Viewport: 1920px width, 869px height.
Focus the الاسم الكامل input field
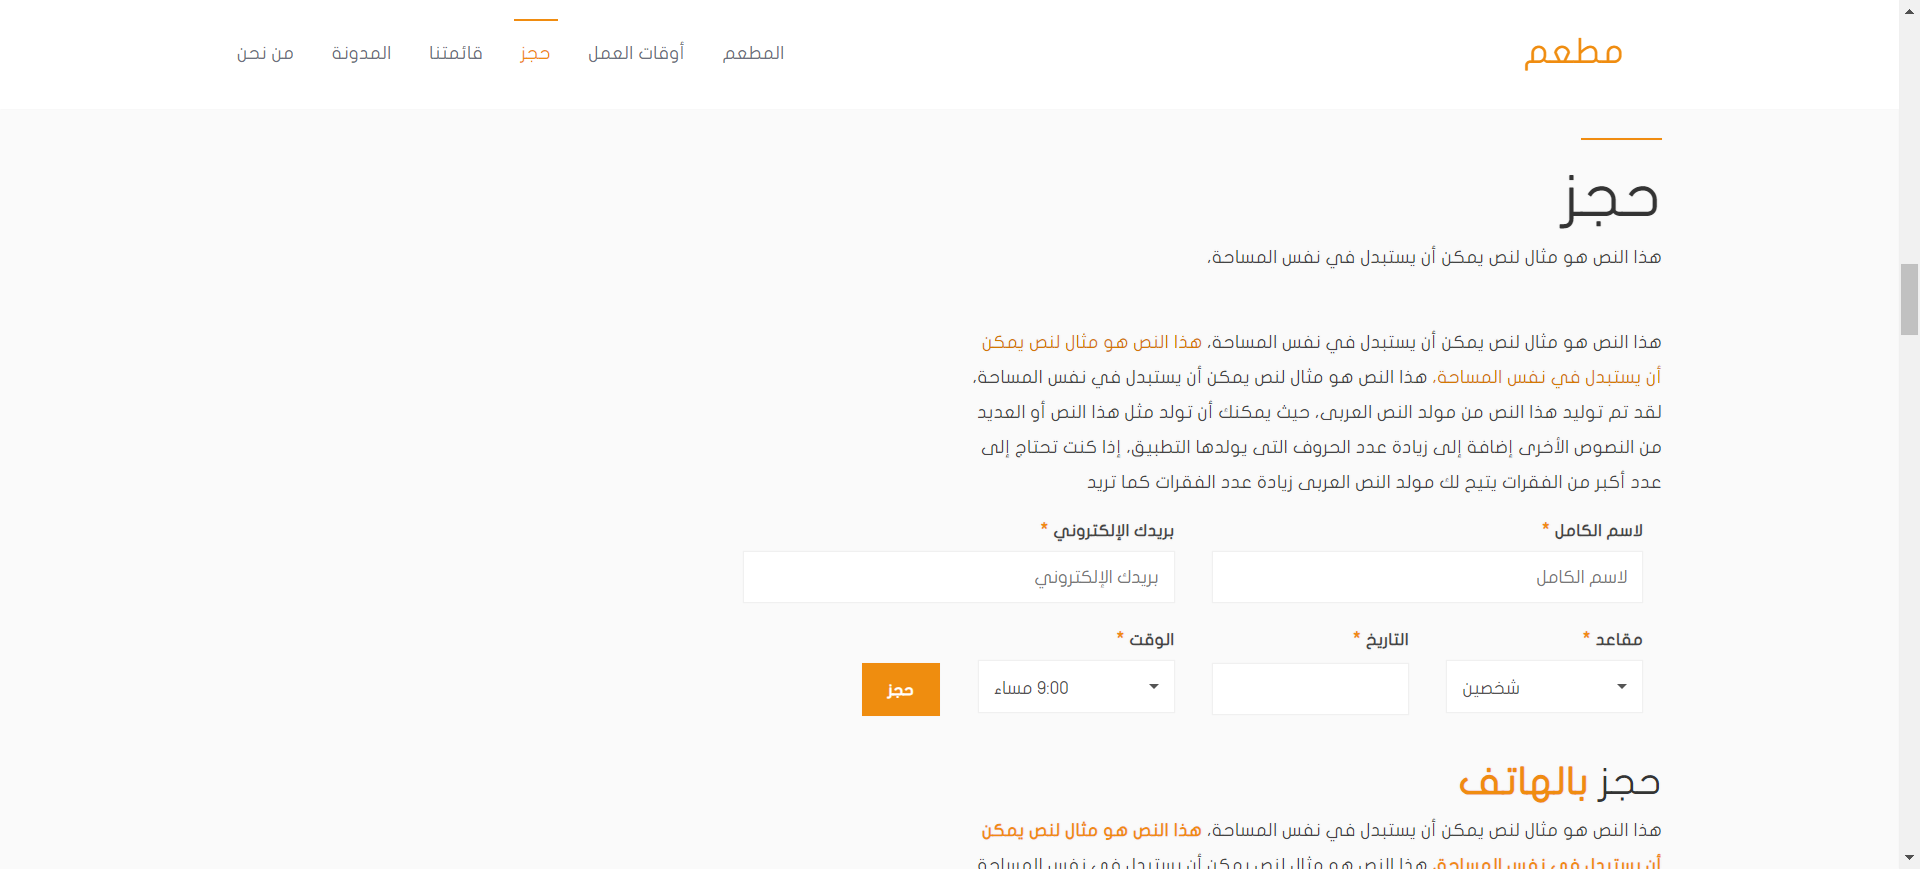coord(1427,577)
